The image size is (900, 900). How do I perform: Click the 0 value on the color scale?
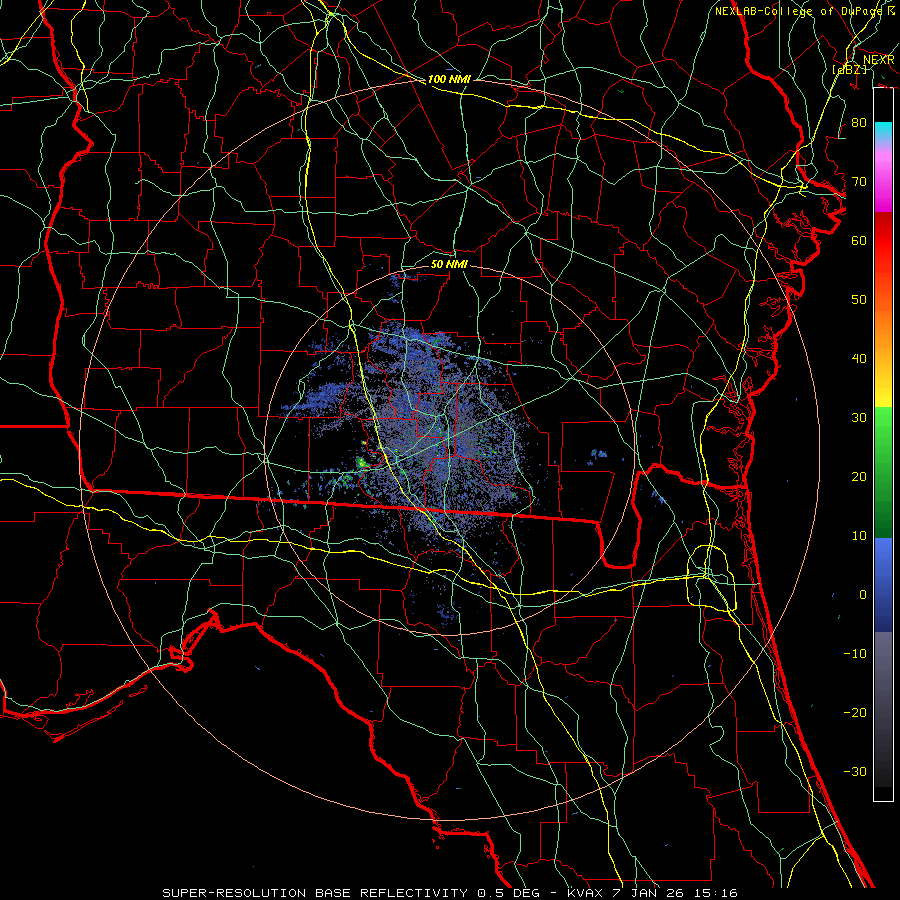863,595
